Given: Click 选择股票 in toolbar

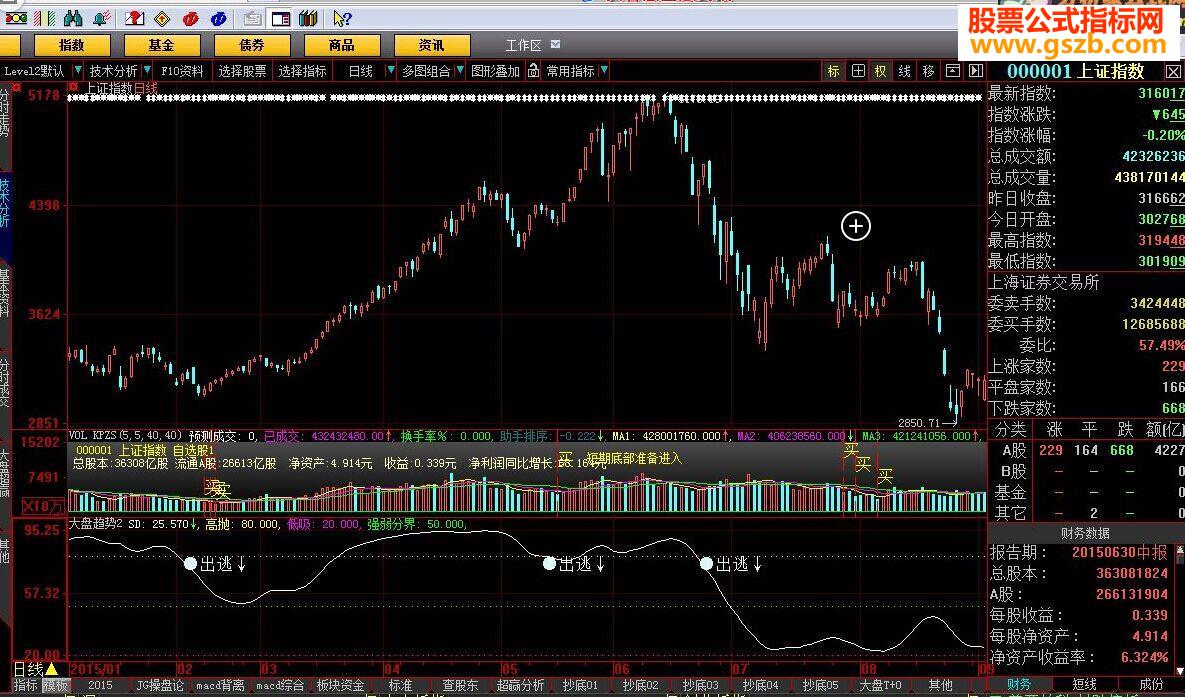Looking at the screenshot, I should 243,70.
